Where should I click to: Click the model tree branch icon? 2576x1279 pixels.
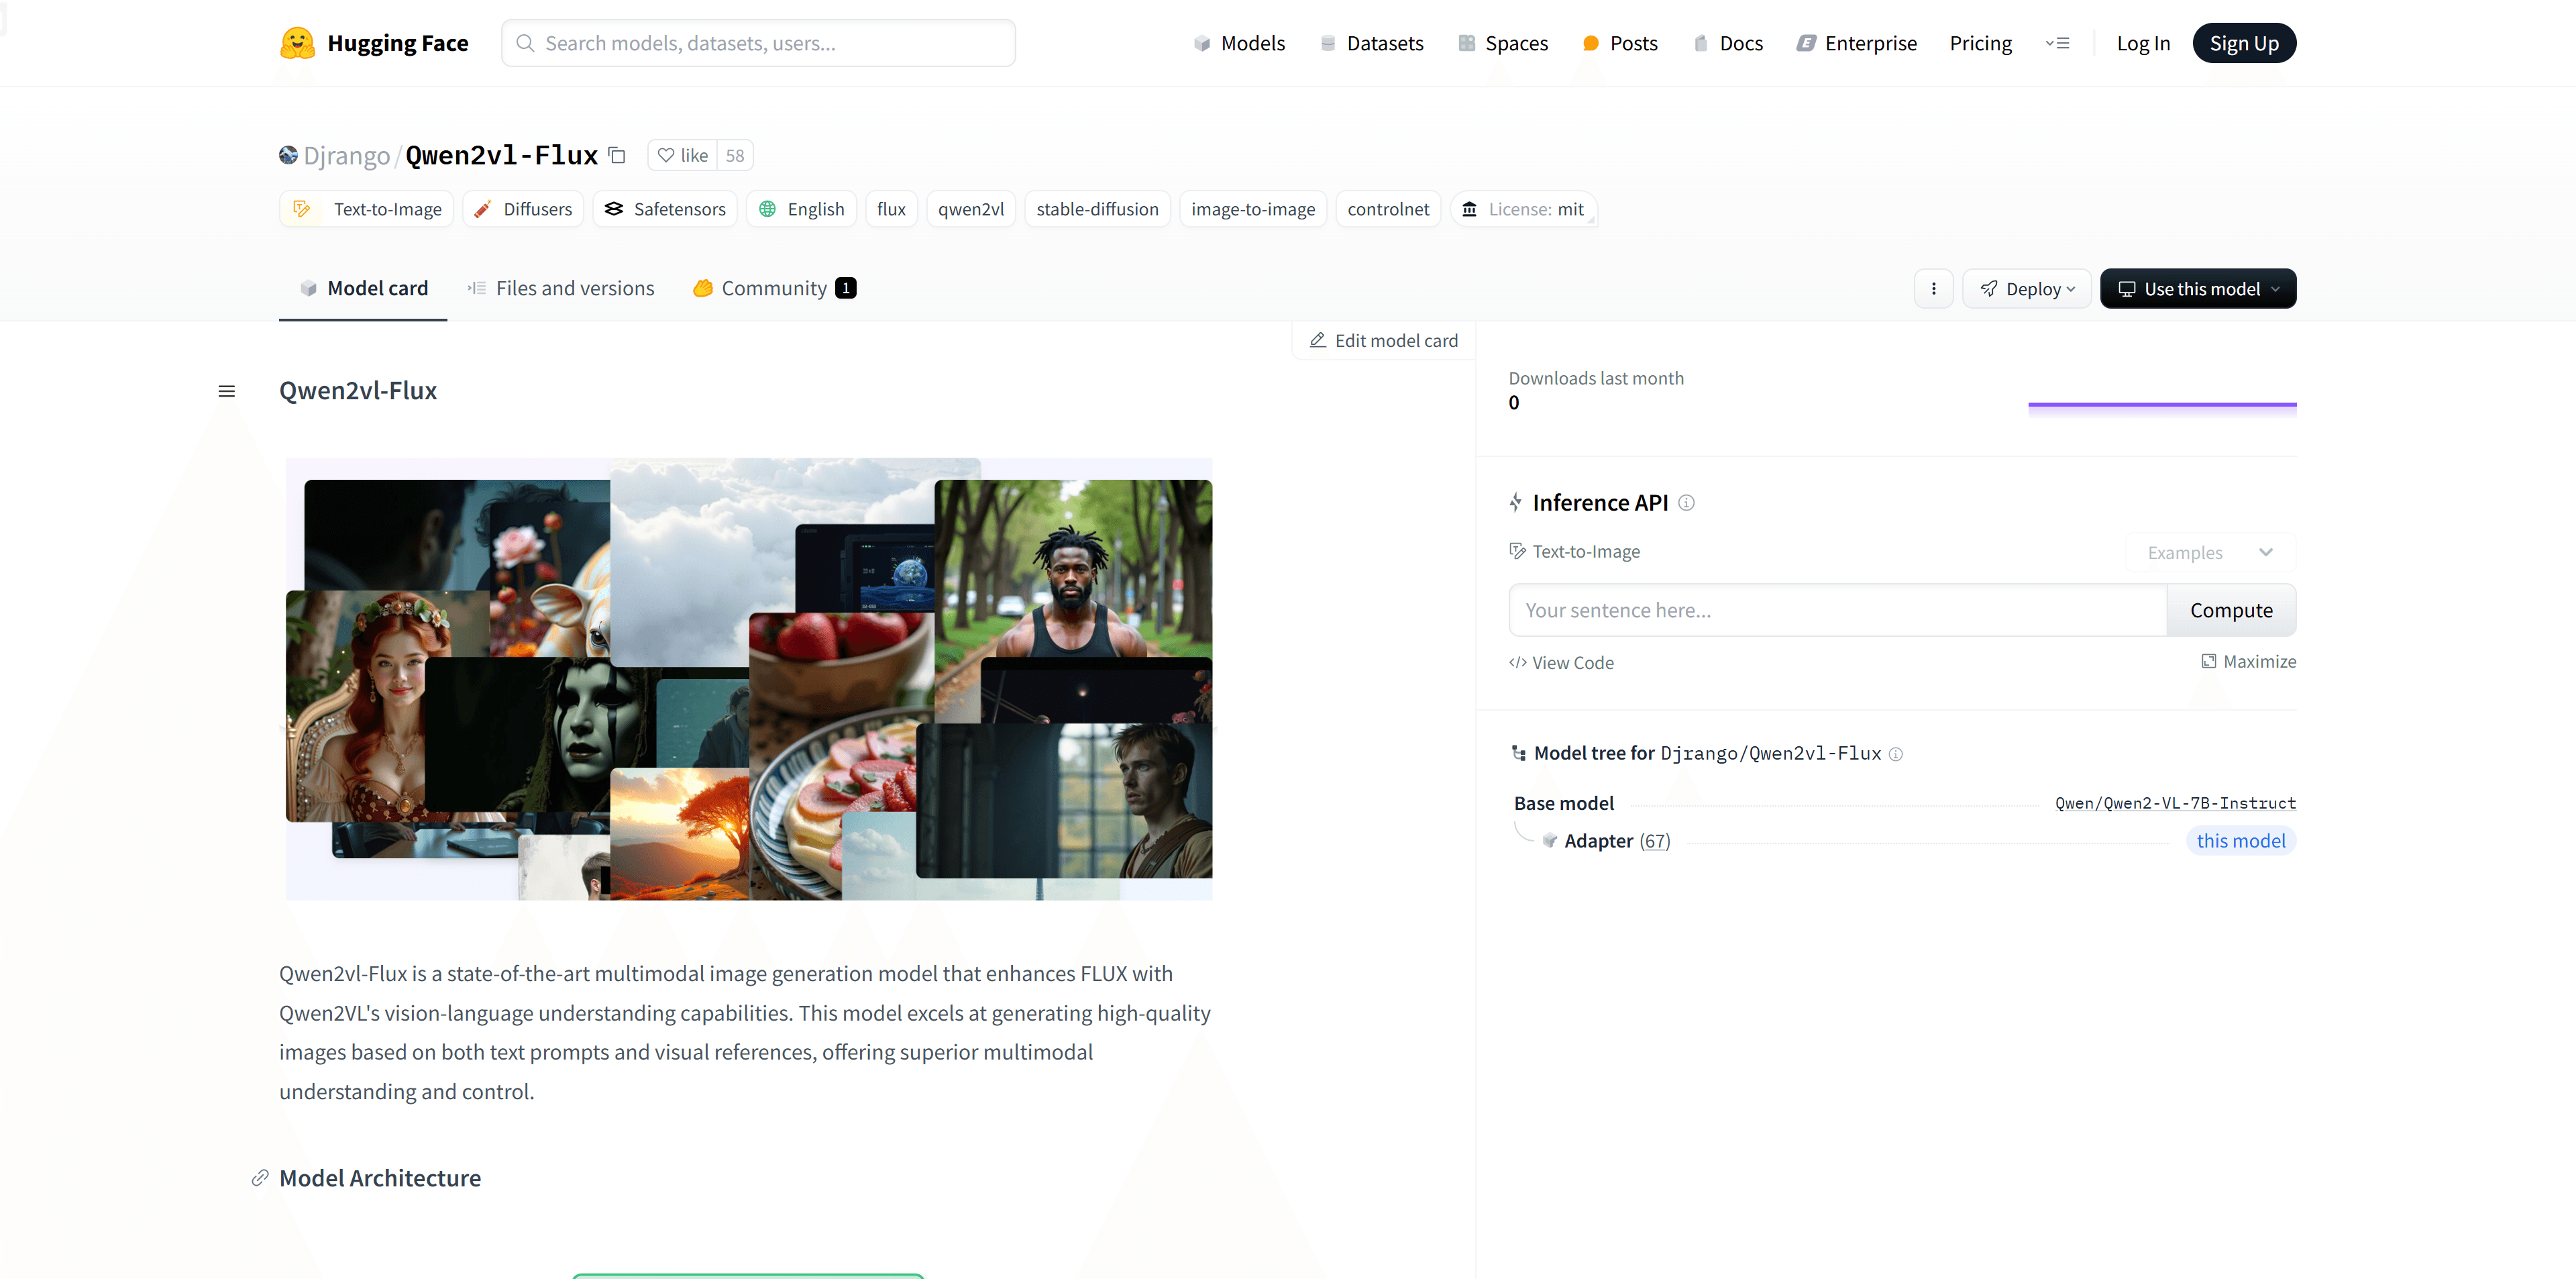[x=1518, y=753]
